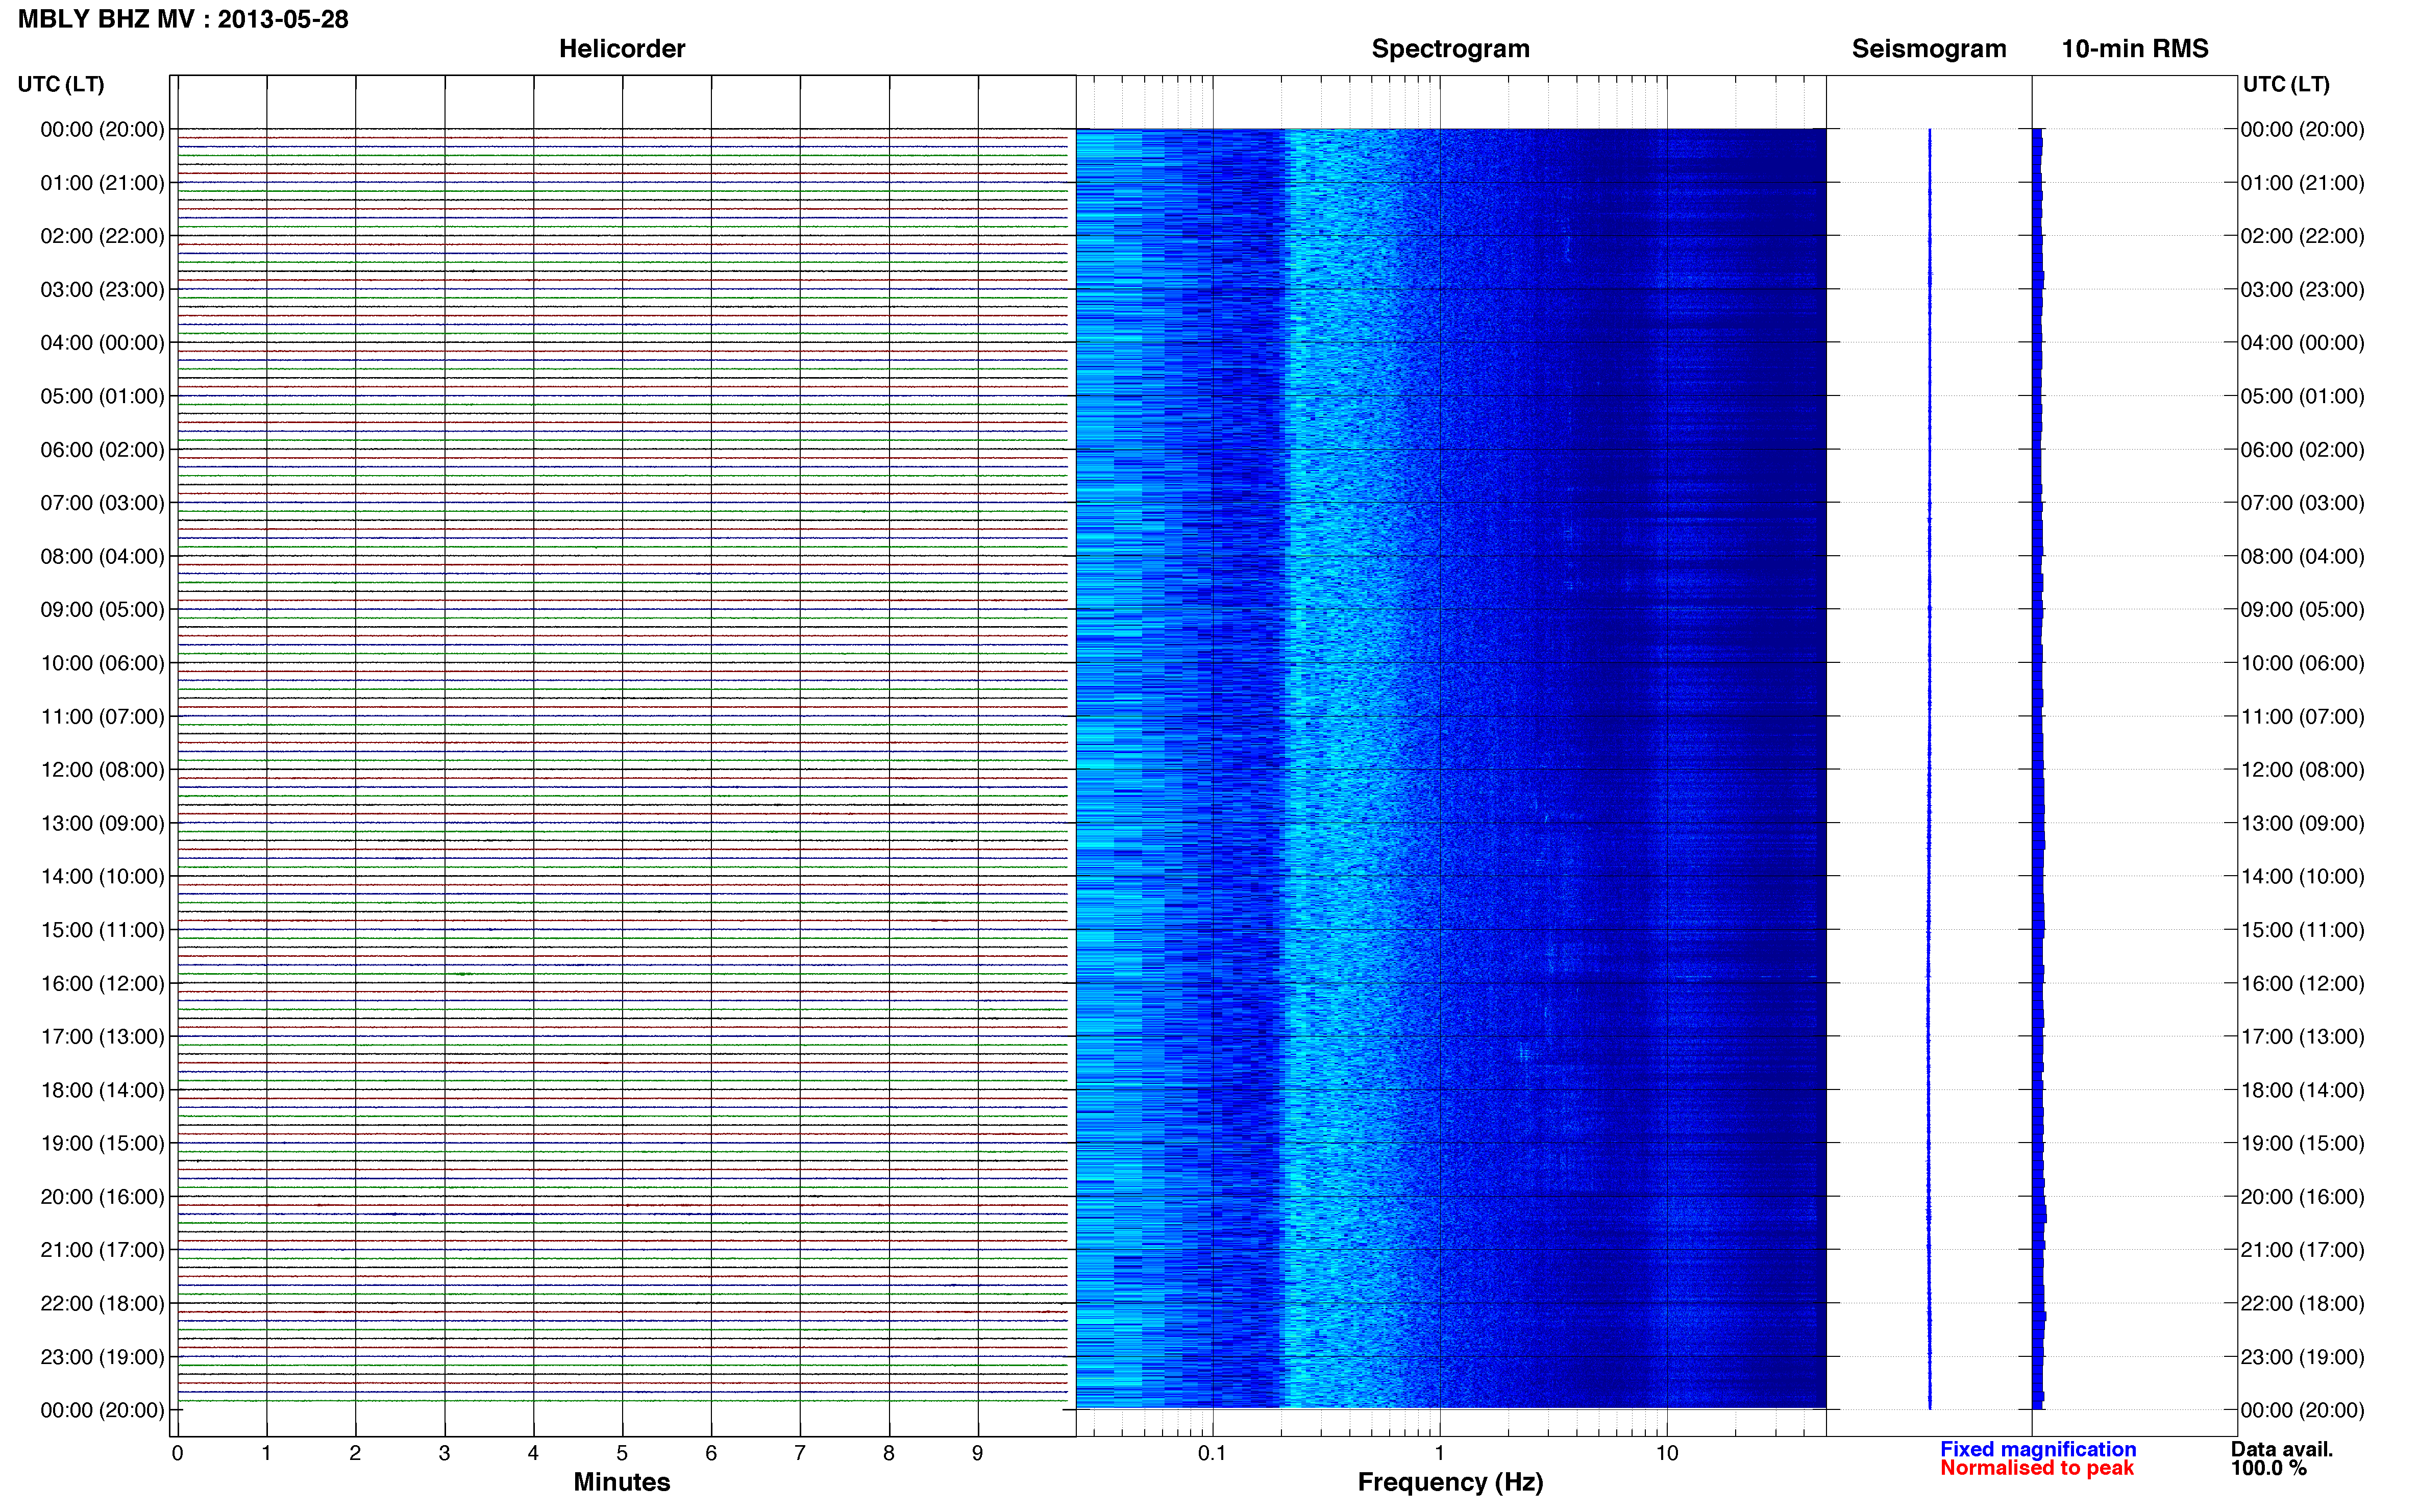Click the 'Helicorder' panel heading

pos(622,49)
